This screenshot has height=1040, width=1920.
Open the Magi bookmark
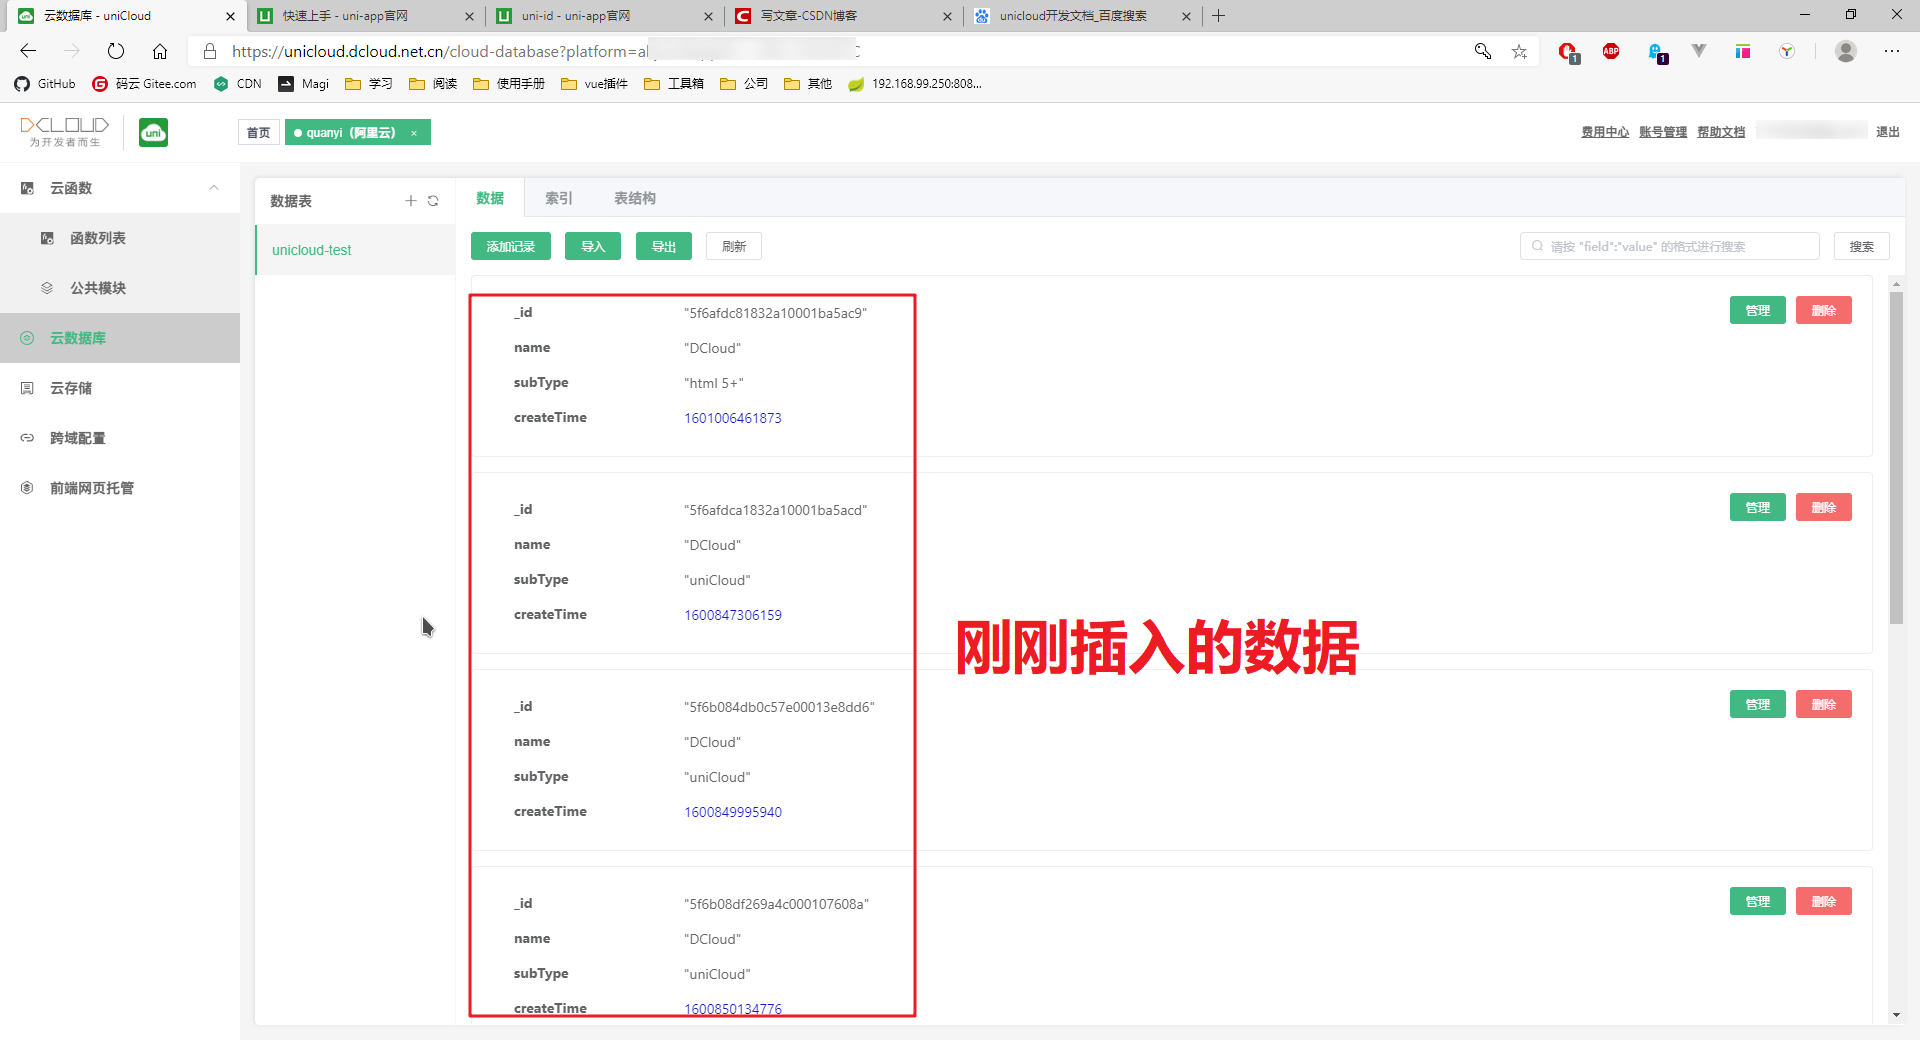click(x=304, y=84)
